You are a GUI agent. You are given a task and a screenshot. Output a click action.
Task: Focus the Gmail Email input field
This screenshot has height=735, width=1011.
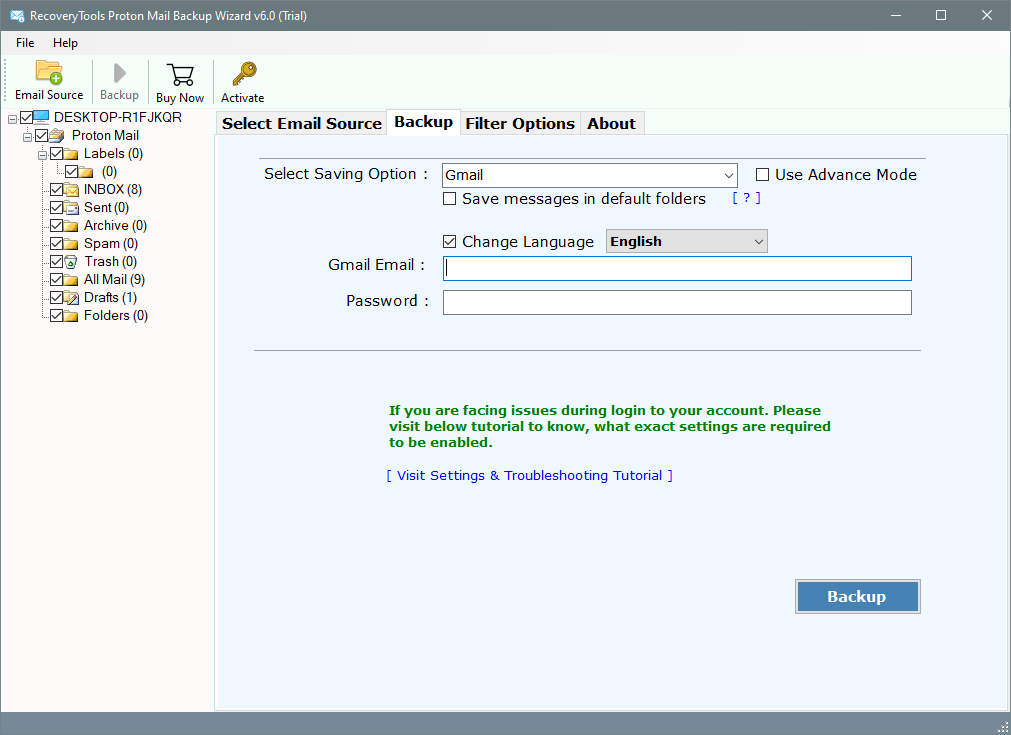coord(677,268)
